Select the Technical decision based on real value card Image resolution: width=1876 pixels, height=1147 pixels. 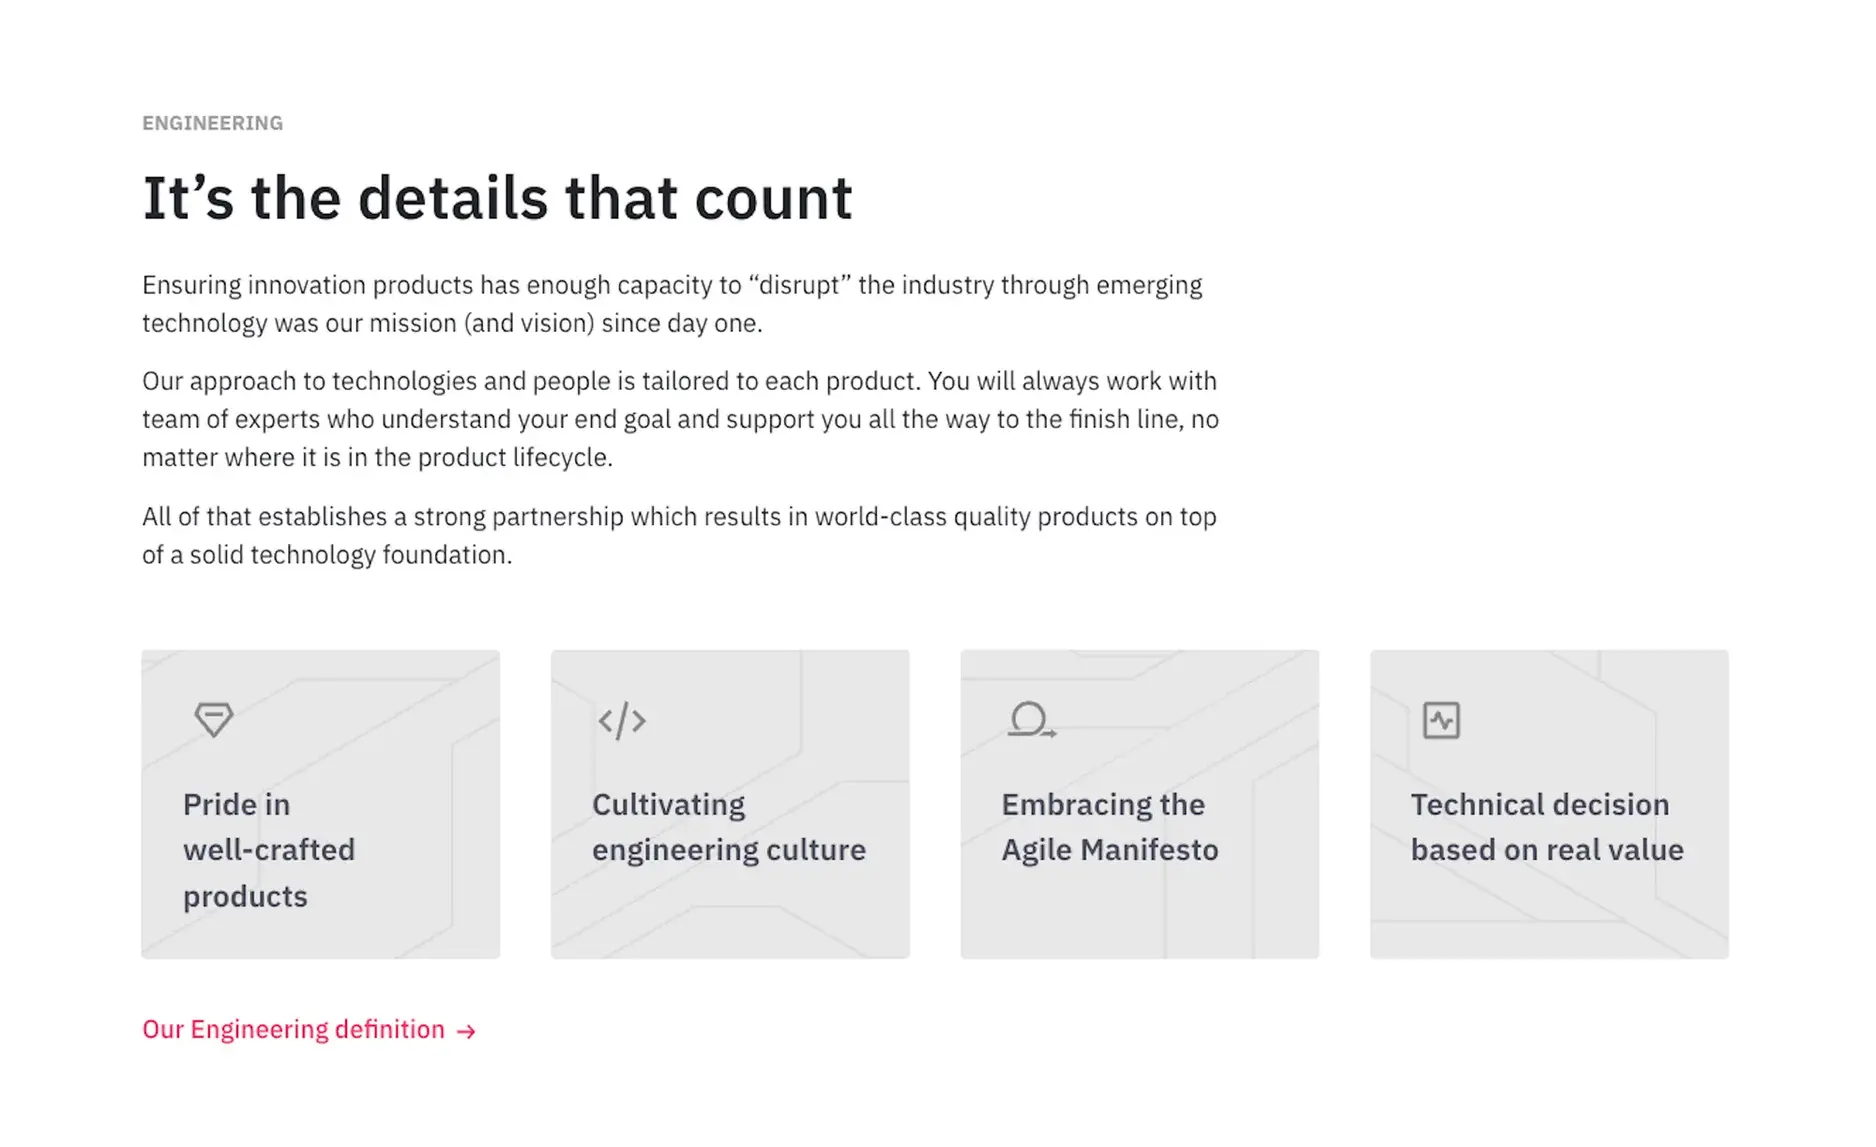click(1549, 804)
